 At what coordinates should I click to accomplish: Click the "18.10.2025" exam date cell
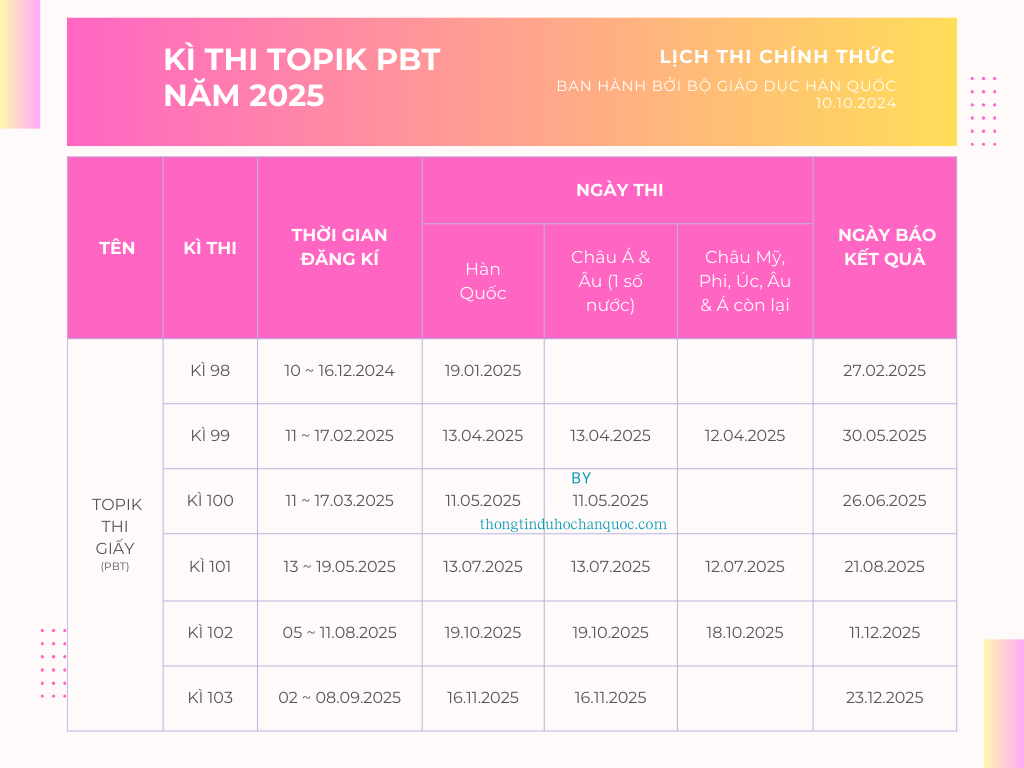click(x=745, y=633)
